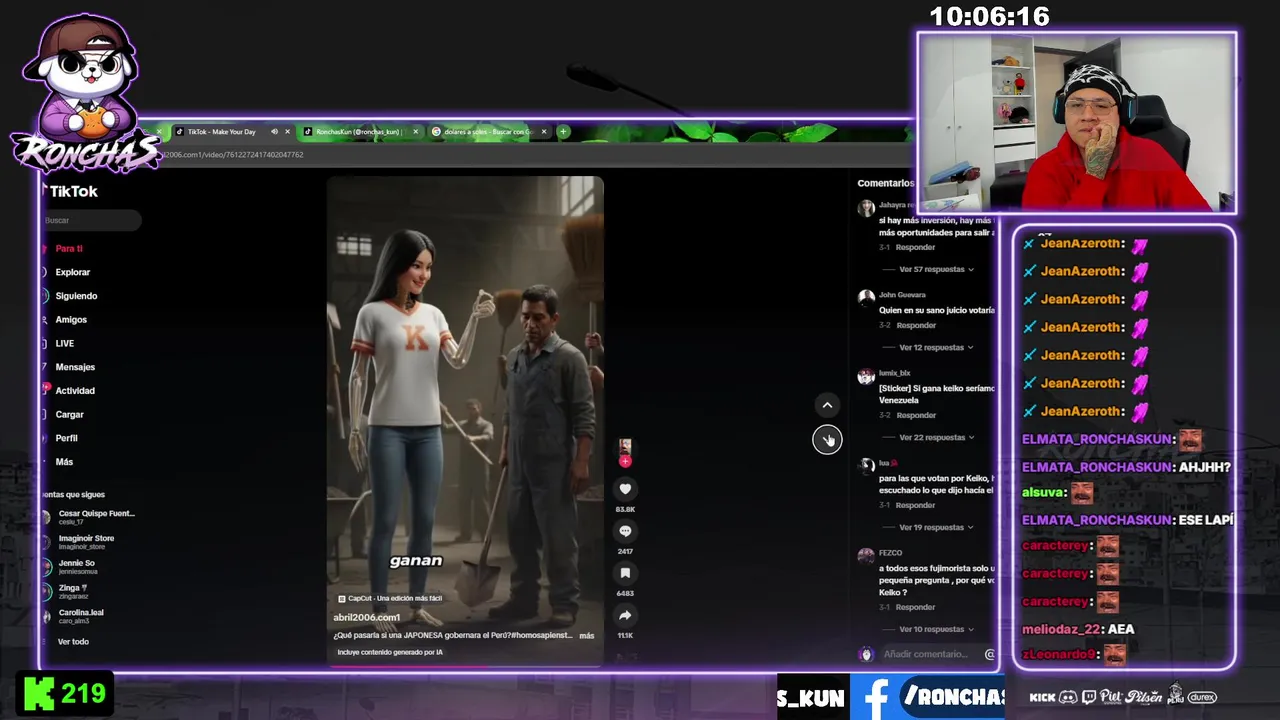This screenshot has width=1280, height=720.
Task: Click the streamer webcam overlay
Action: tap(1077, 123)
